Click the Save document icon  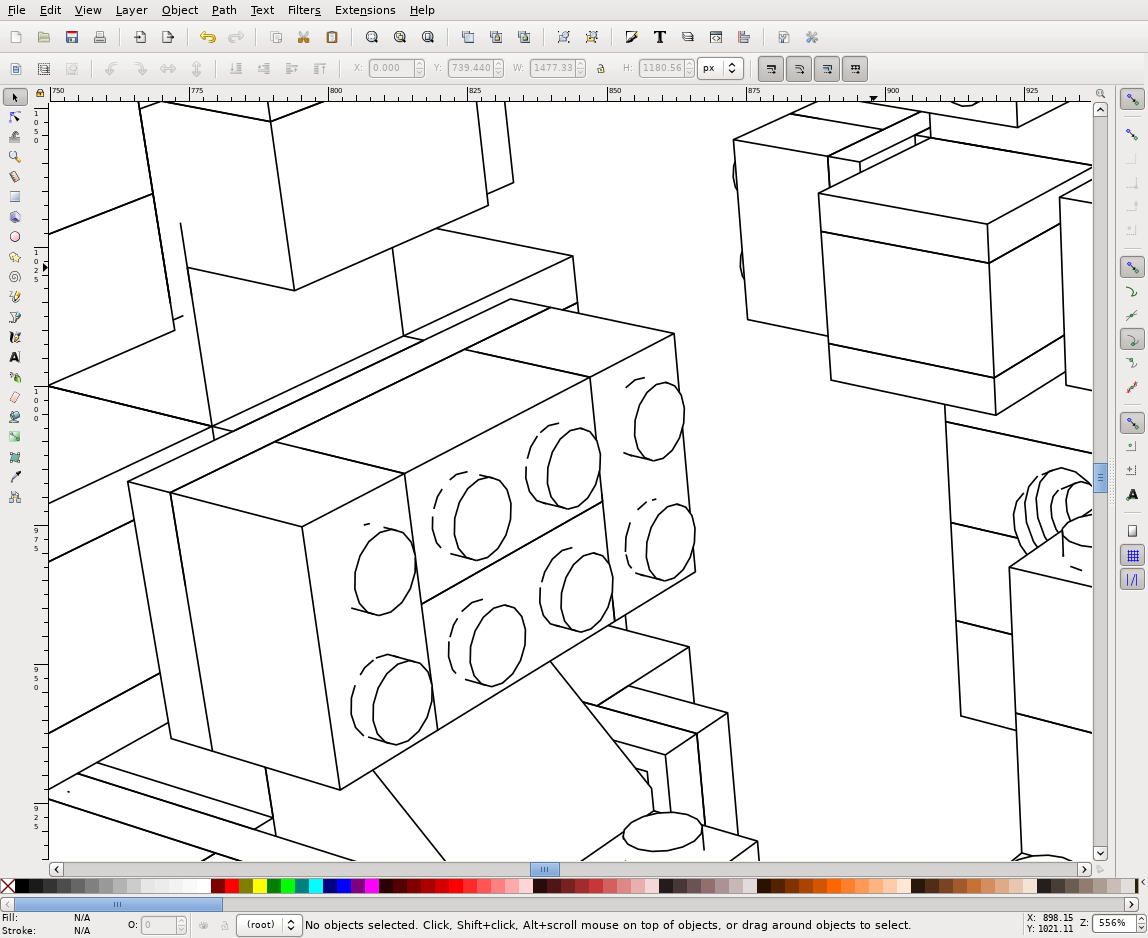pos(72,37)
